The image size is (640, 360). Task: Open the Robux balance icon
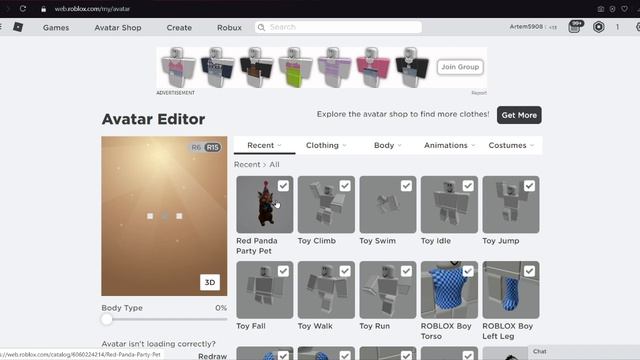pos(599,27)
